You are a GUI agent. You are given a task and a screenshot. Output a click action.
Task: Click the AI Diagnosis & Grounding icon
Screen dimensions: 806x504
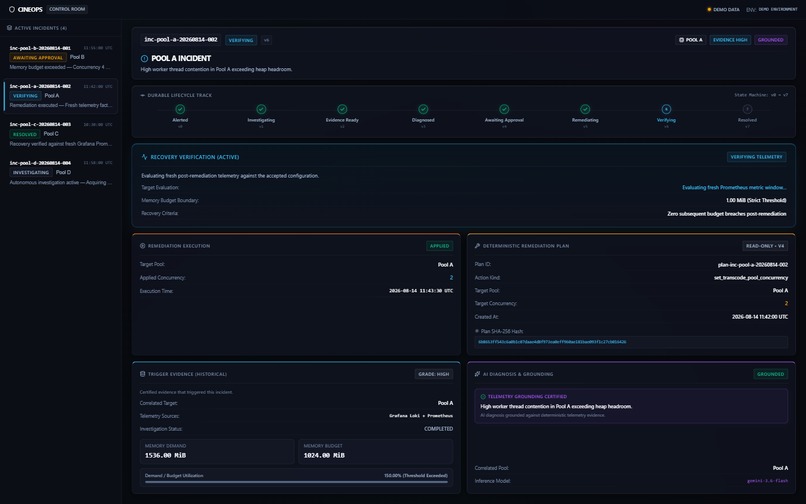tap(478, 374)
